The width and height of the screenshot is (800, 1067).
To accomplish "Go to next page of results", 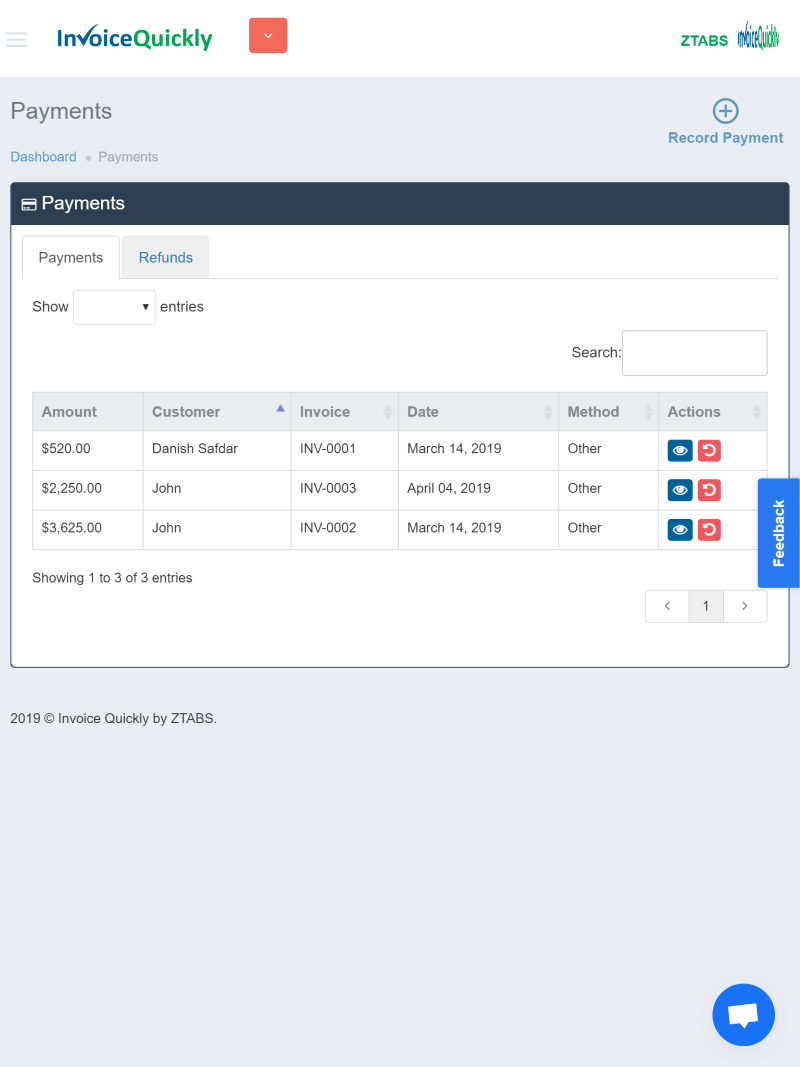I will point(744,606).
